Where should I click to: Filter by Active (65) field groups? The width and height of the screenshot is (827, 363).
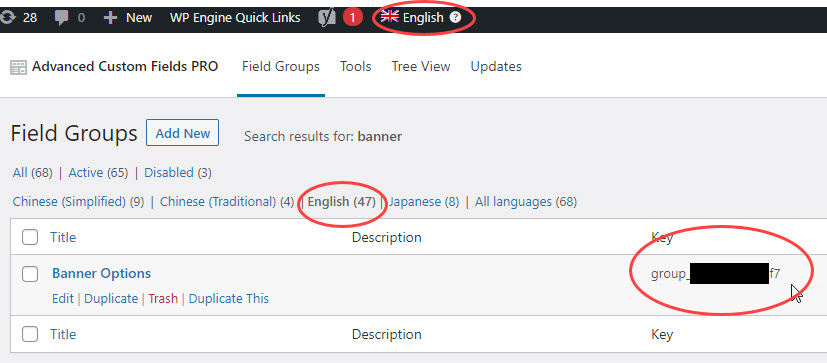(98, 173)
